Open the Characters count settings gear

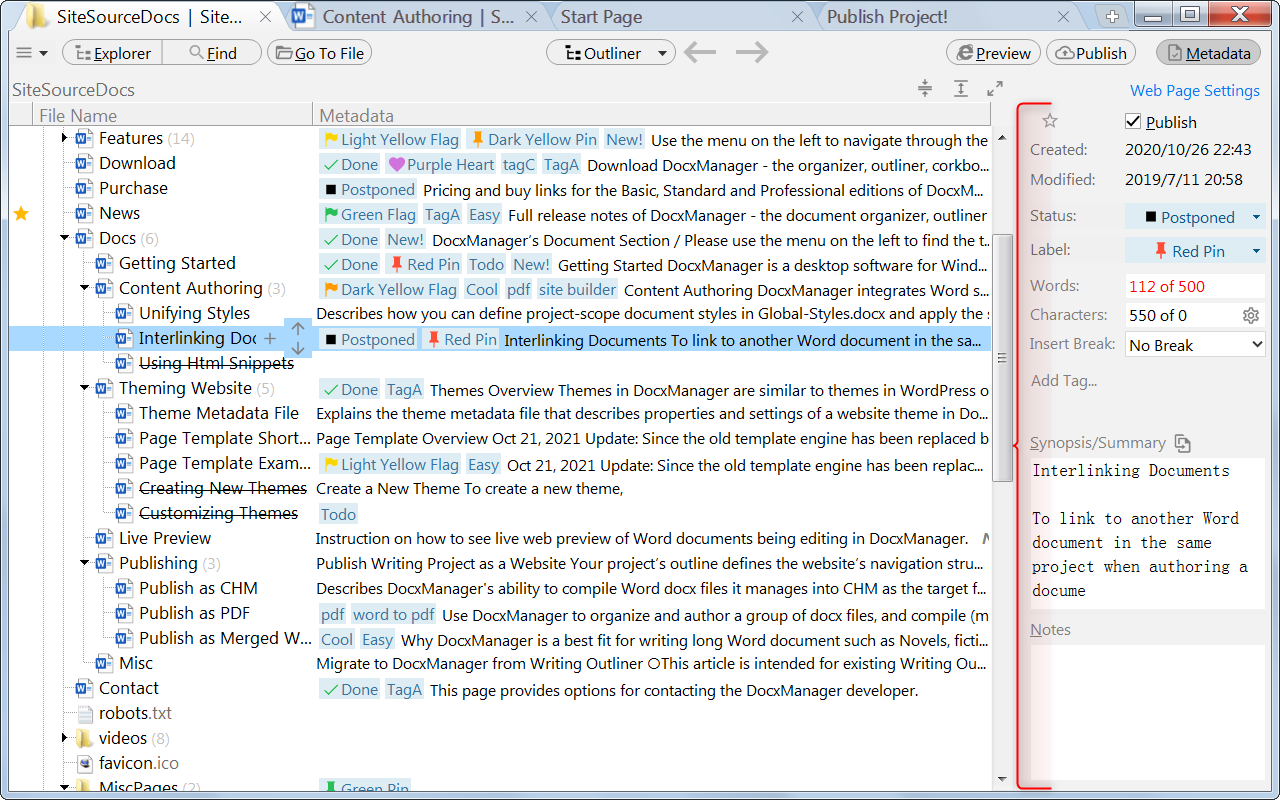coord(1250,315)
